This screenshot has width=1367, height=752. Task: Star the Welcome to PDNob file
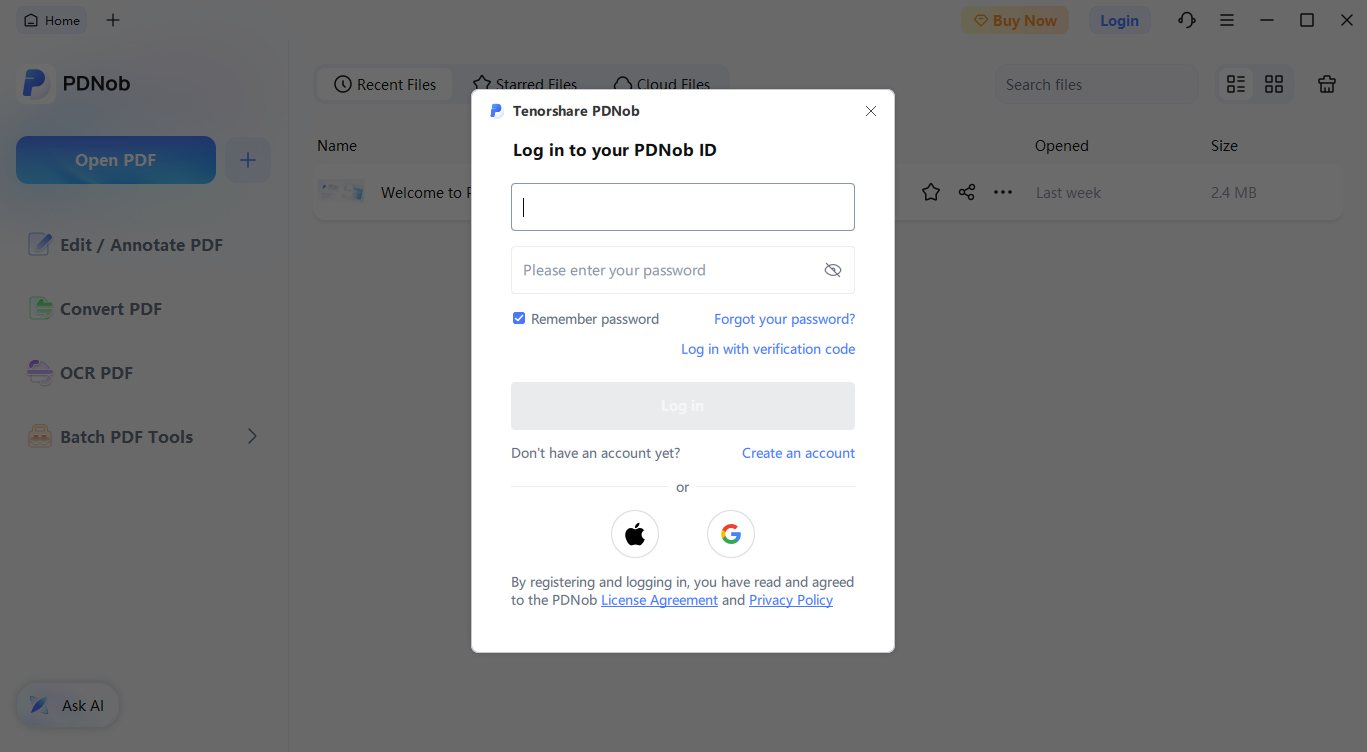930,192
